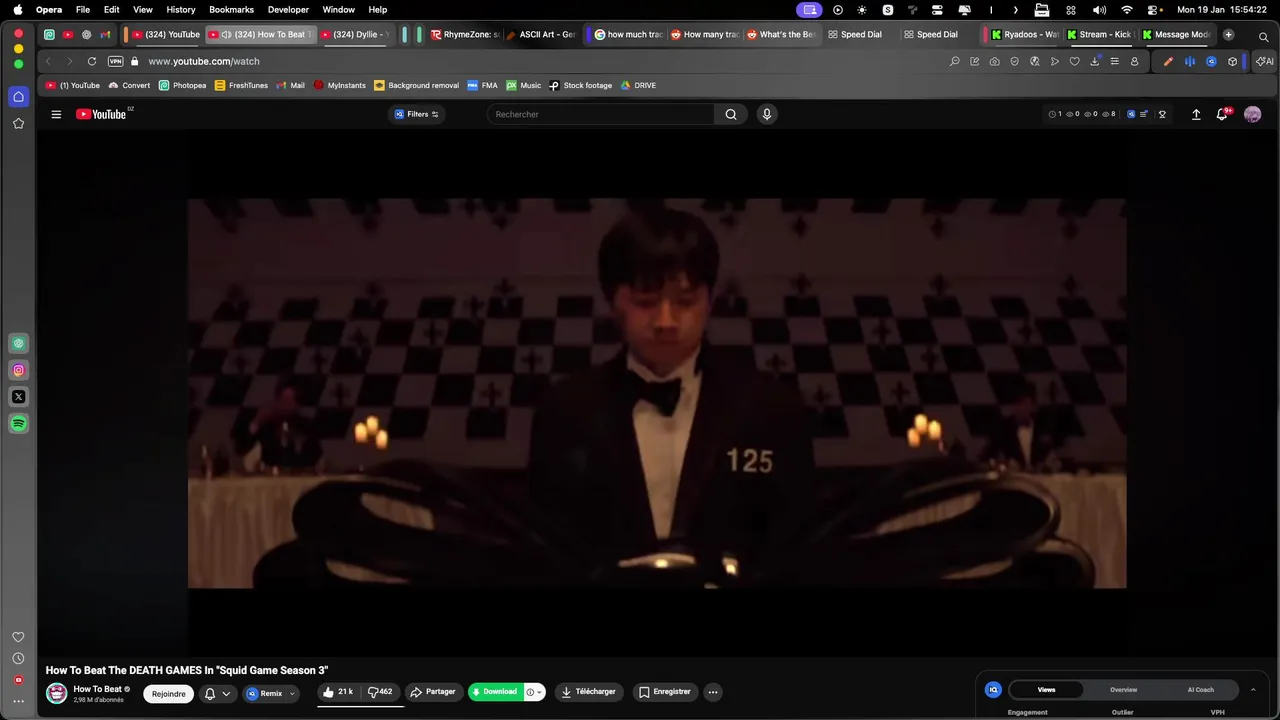Start voice search with the microphone icon

click(x=767, y=114)
